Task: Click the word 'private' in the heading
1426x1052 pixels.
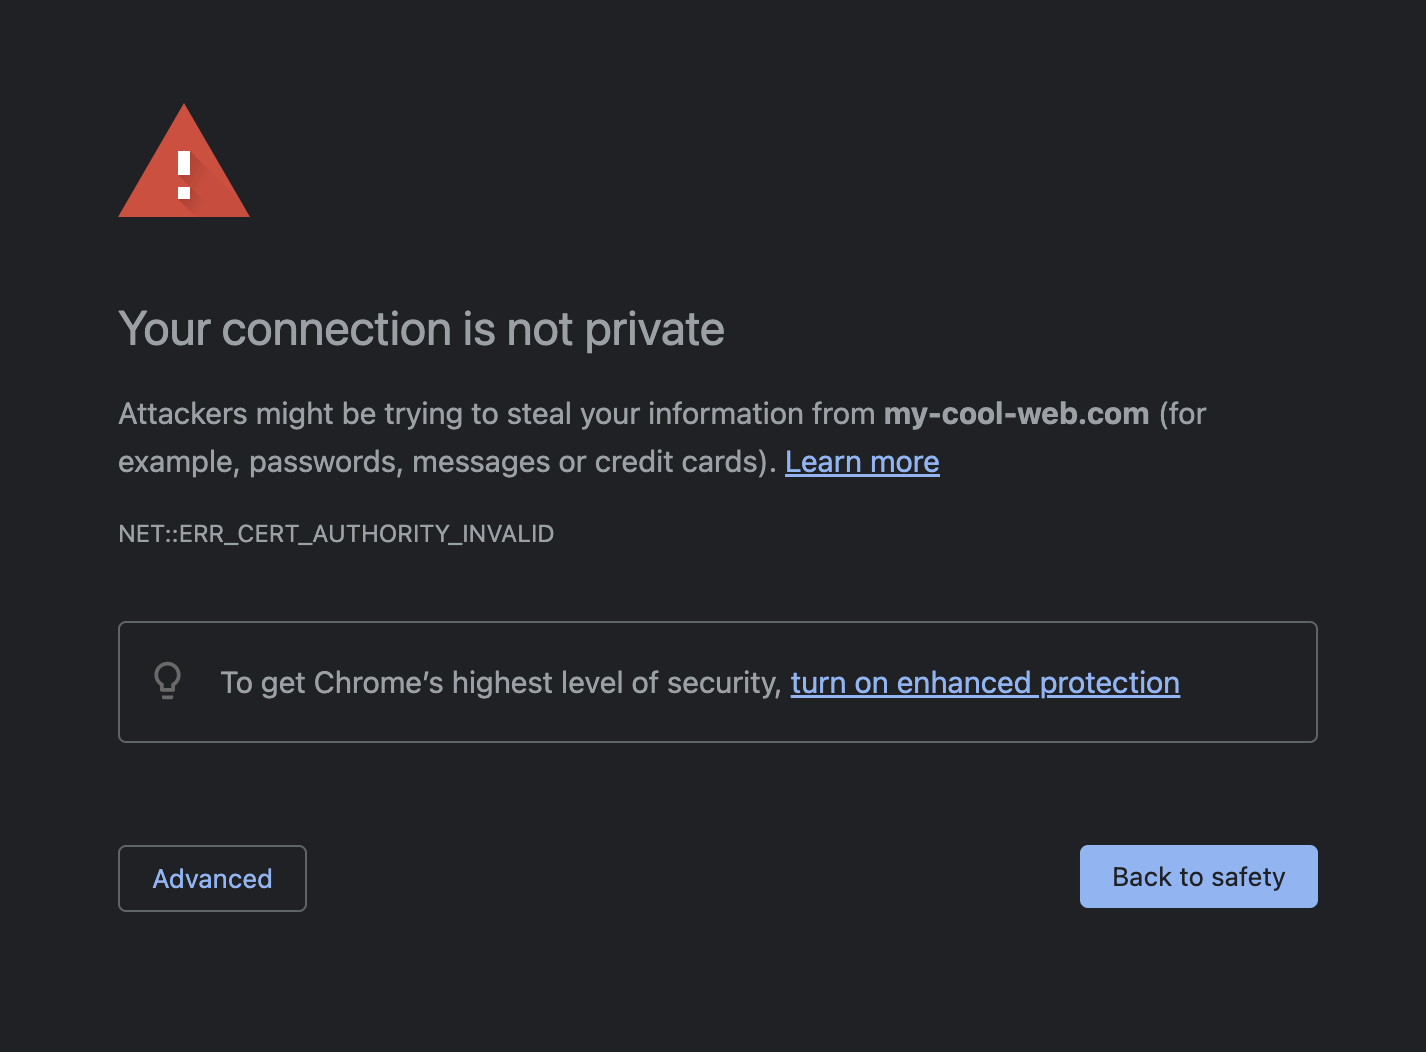Action: tap(654, 331)
